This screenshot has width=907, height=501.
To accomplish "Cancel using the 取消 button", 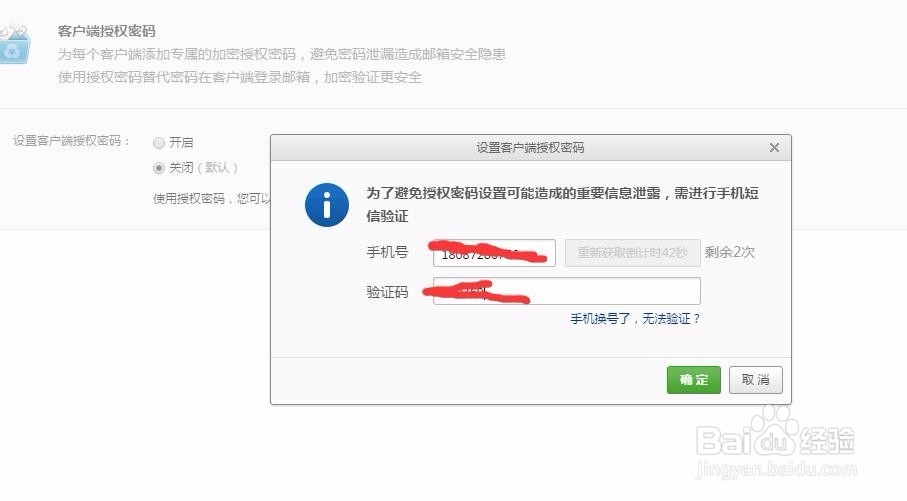I will tap(755, 380).
